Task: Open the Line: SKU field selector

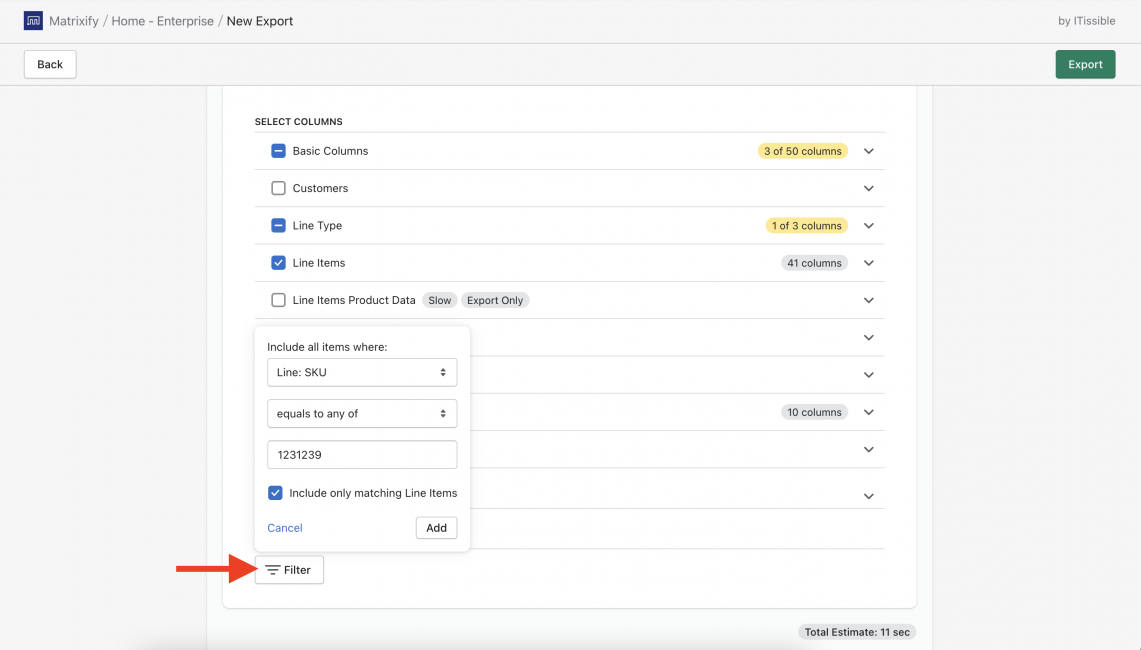Action: point(362,371)
